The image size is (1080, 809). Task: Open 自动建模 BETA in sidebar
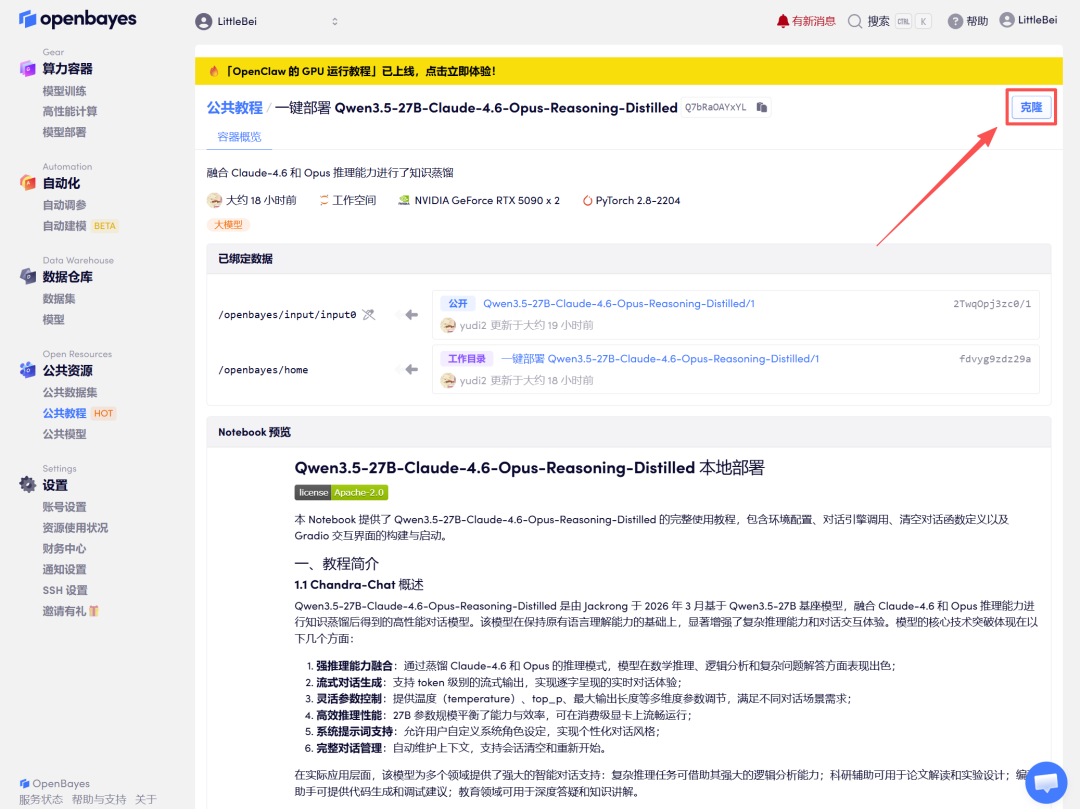[80, 226]
